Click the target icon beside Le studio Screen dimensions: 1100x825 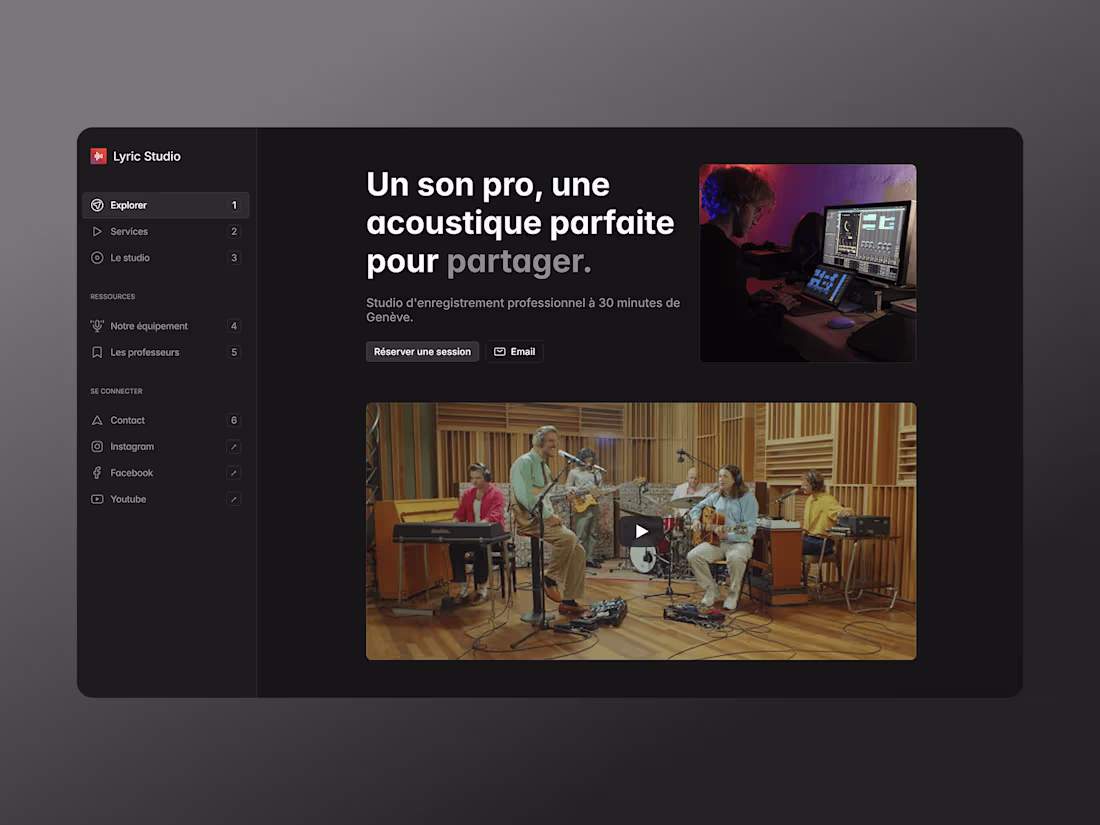tap(97, 257)
